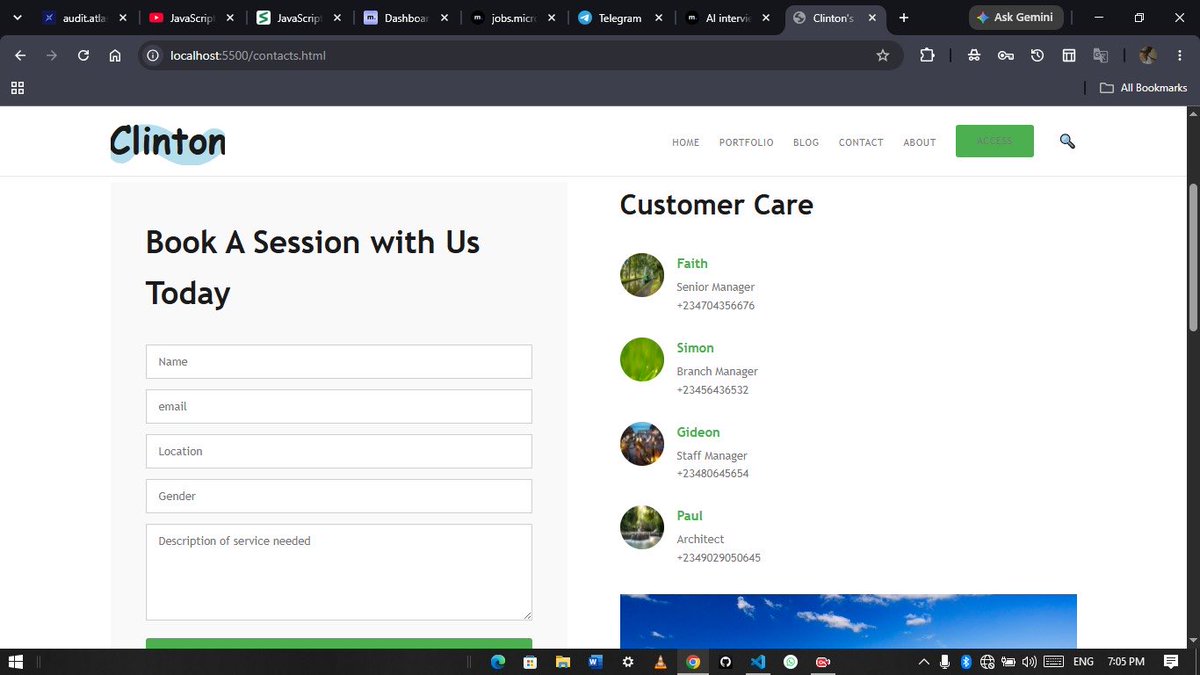
Task: Open GitHub Desktop from the taskbar
Action: 725,662
